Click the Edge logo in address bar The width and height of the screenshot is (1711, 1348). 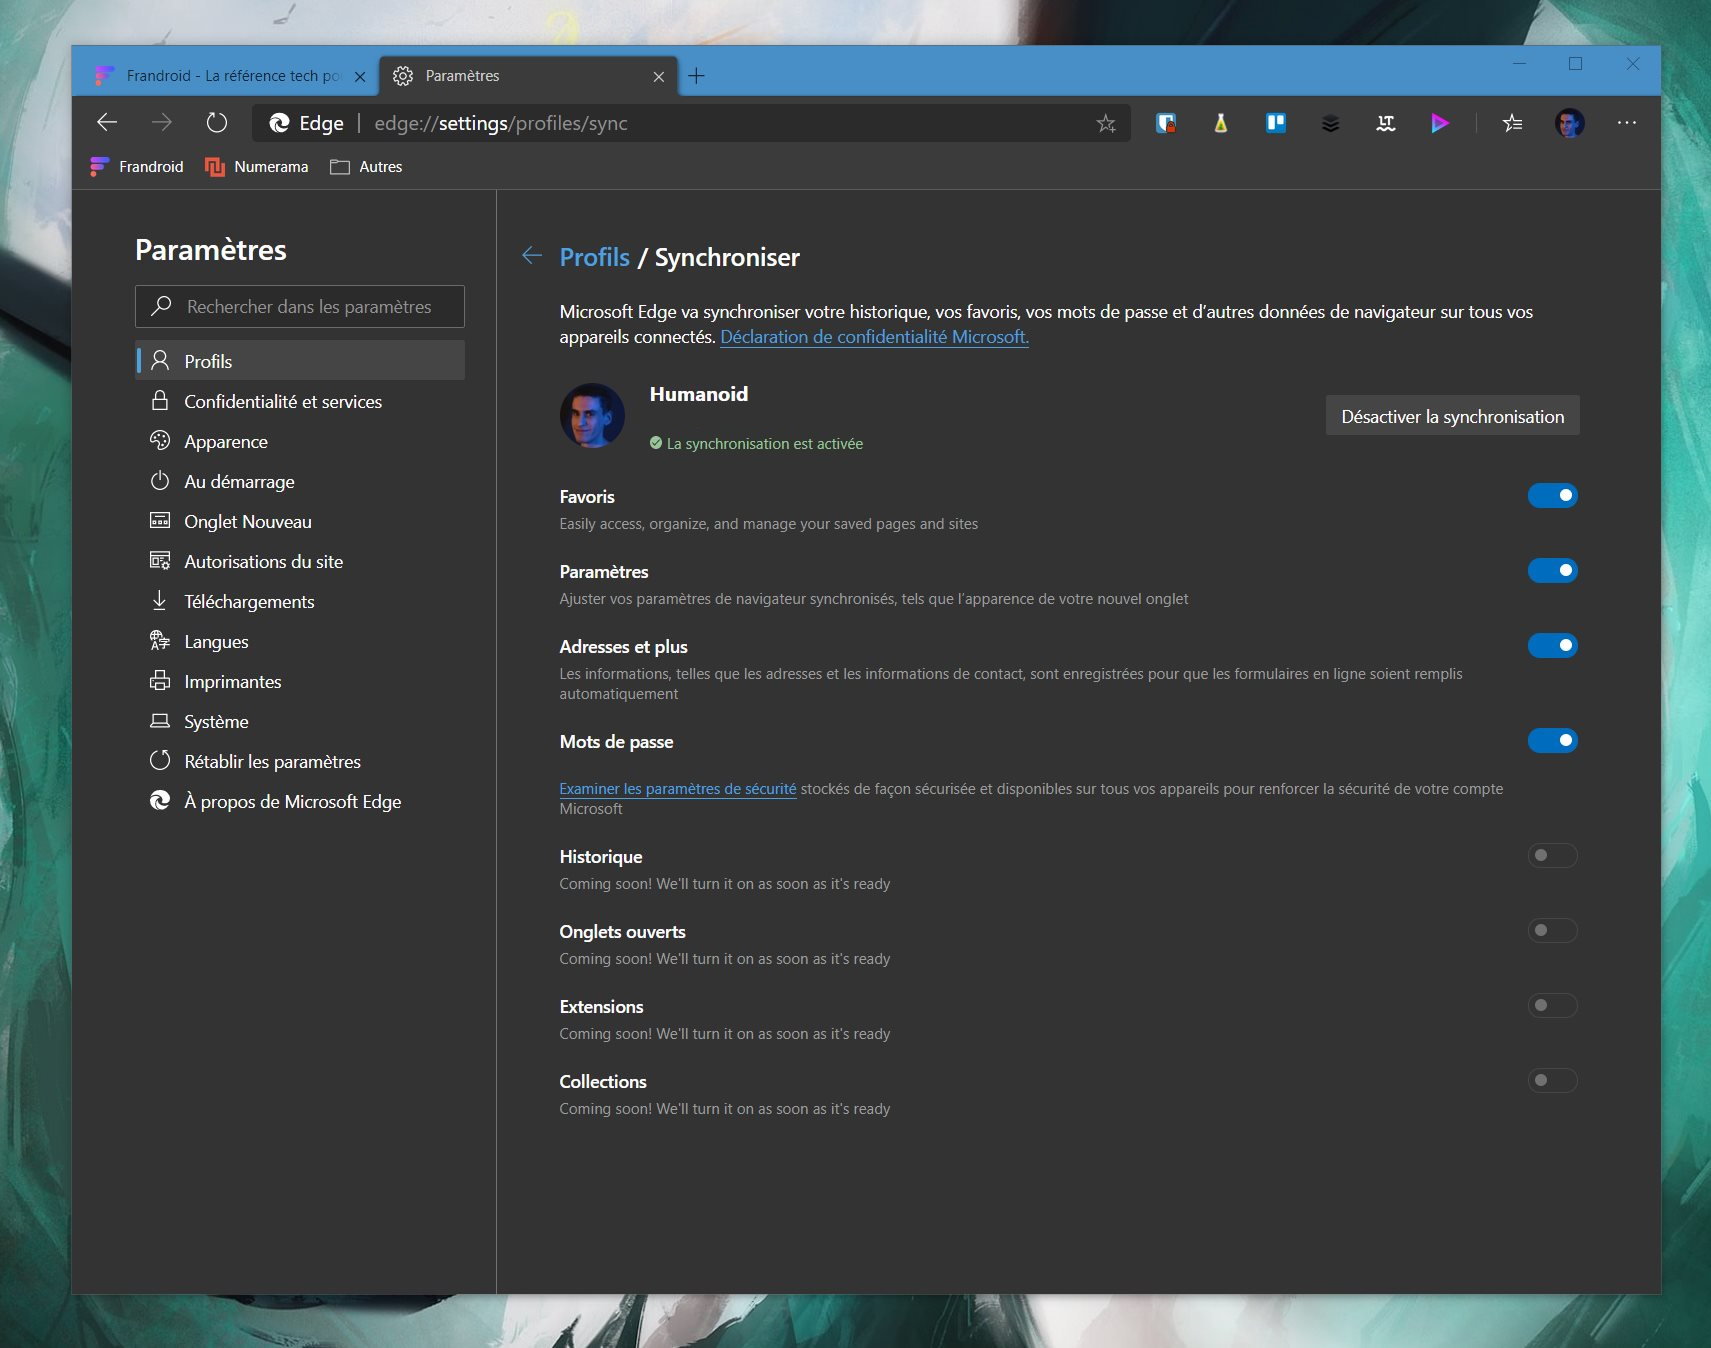tap(280, 123)
